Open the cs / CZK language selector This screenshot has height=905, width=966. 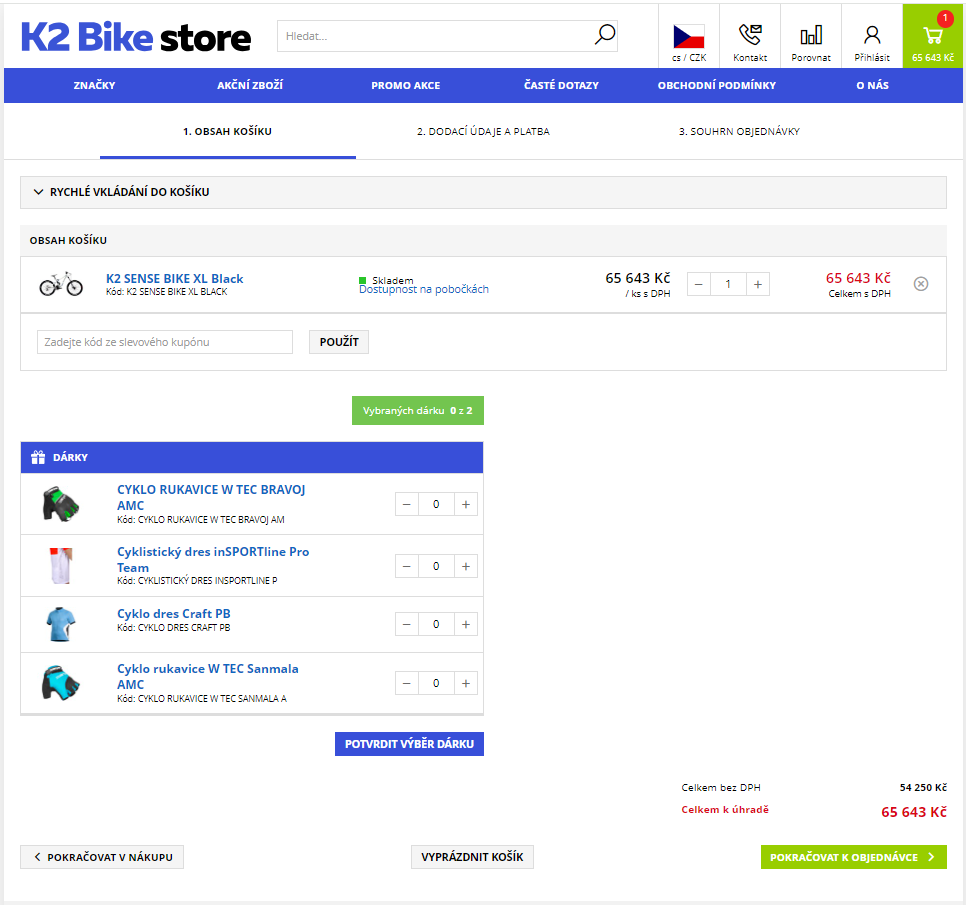point(688,36)
